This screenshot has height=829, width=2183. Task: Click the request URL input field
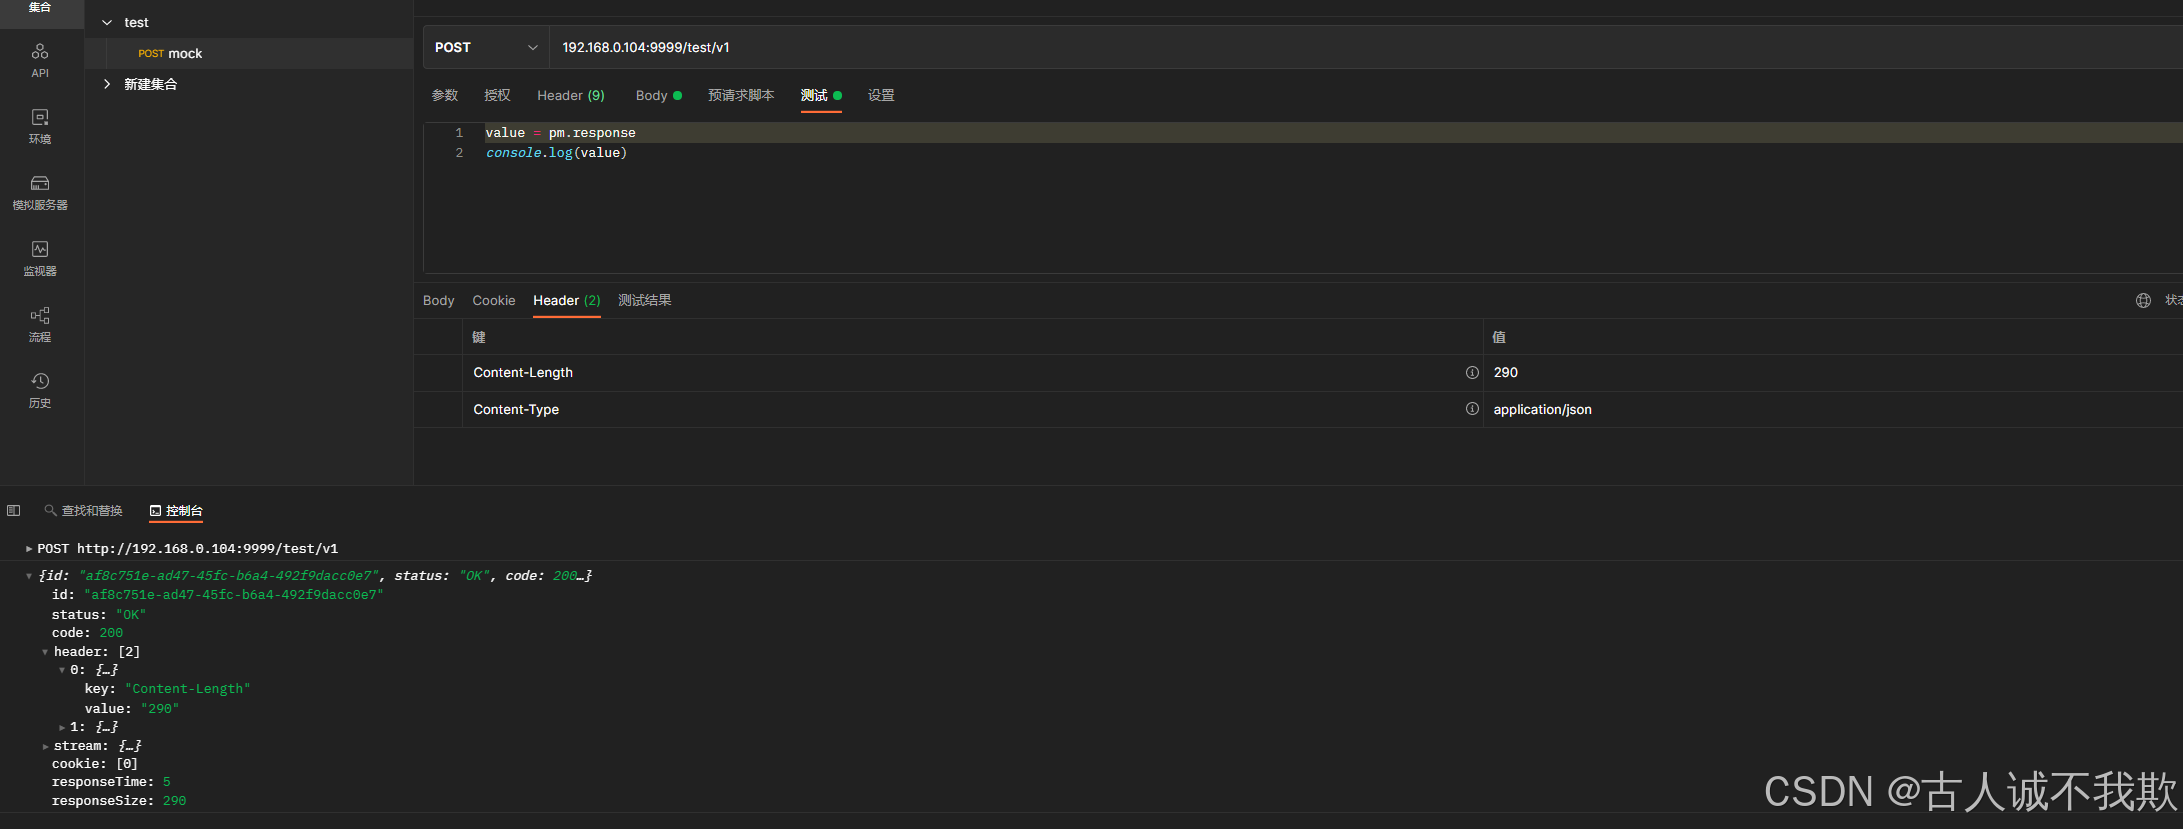[1366, 47]
